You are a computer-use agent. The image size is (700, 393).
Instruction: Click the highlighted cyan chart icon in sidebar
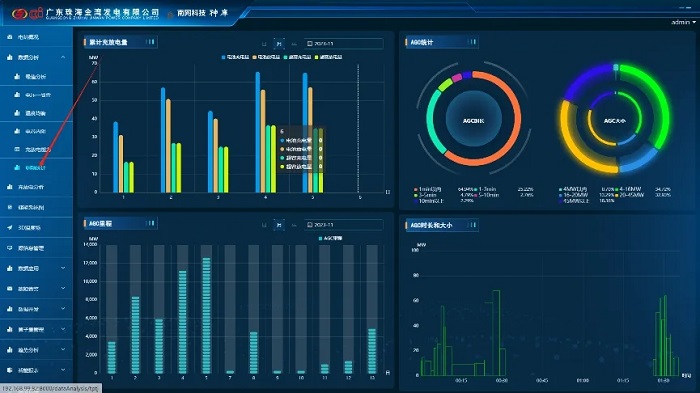17,167
